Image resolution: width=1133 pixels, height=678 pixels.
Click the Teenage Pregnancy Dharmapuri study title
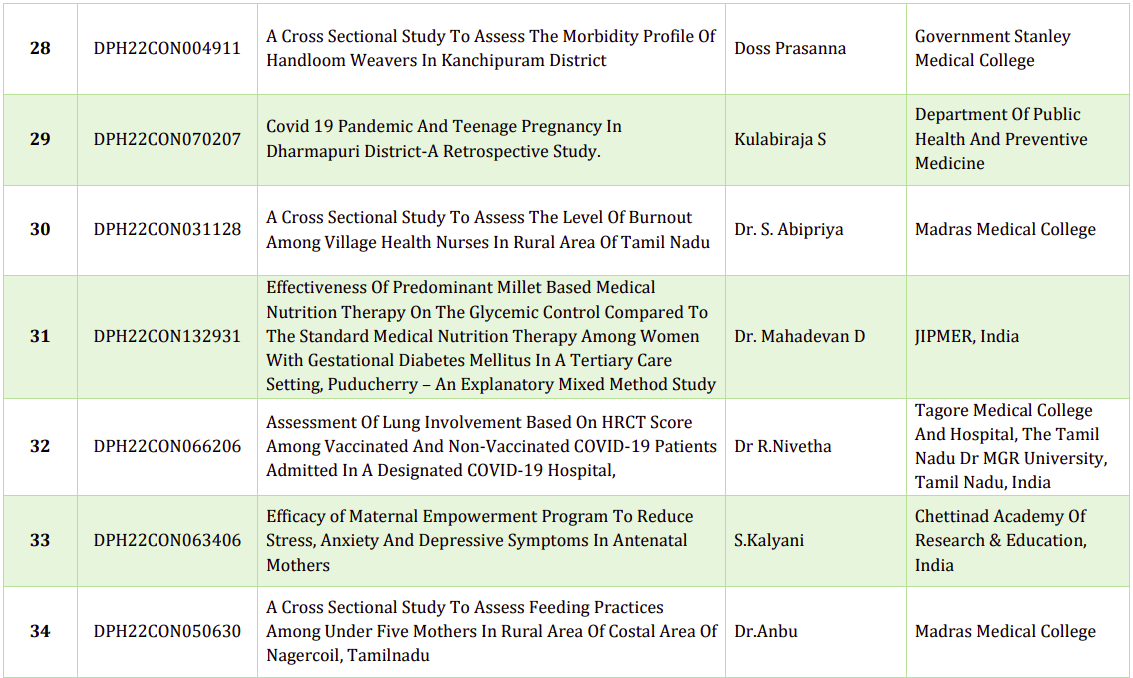[x=444, y=139]
